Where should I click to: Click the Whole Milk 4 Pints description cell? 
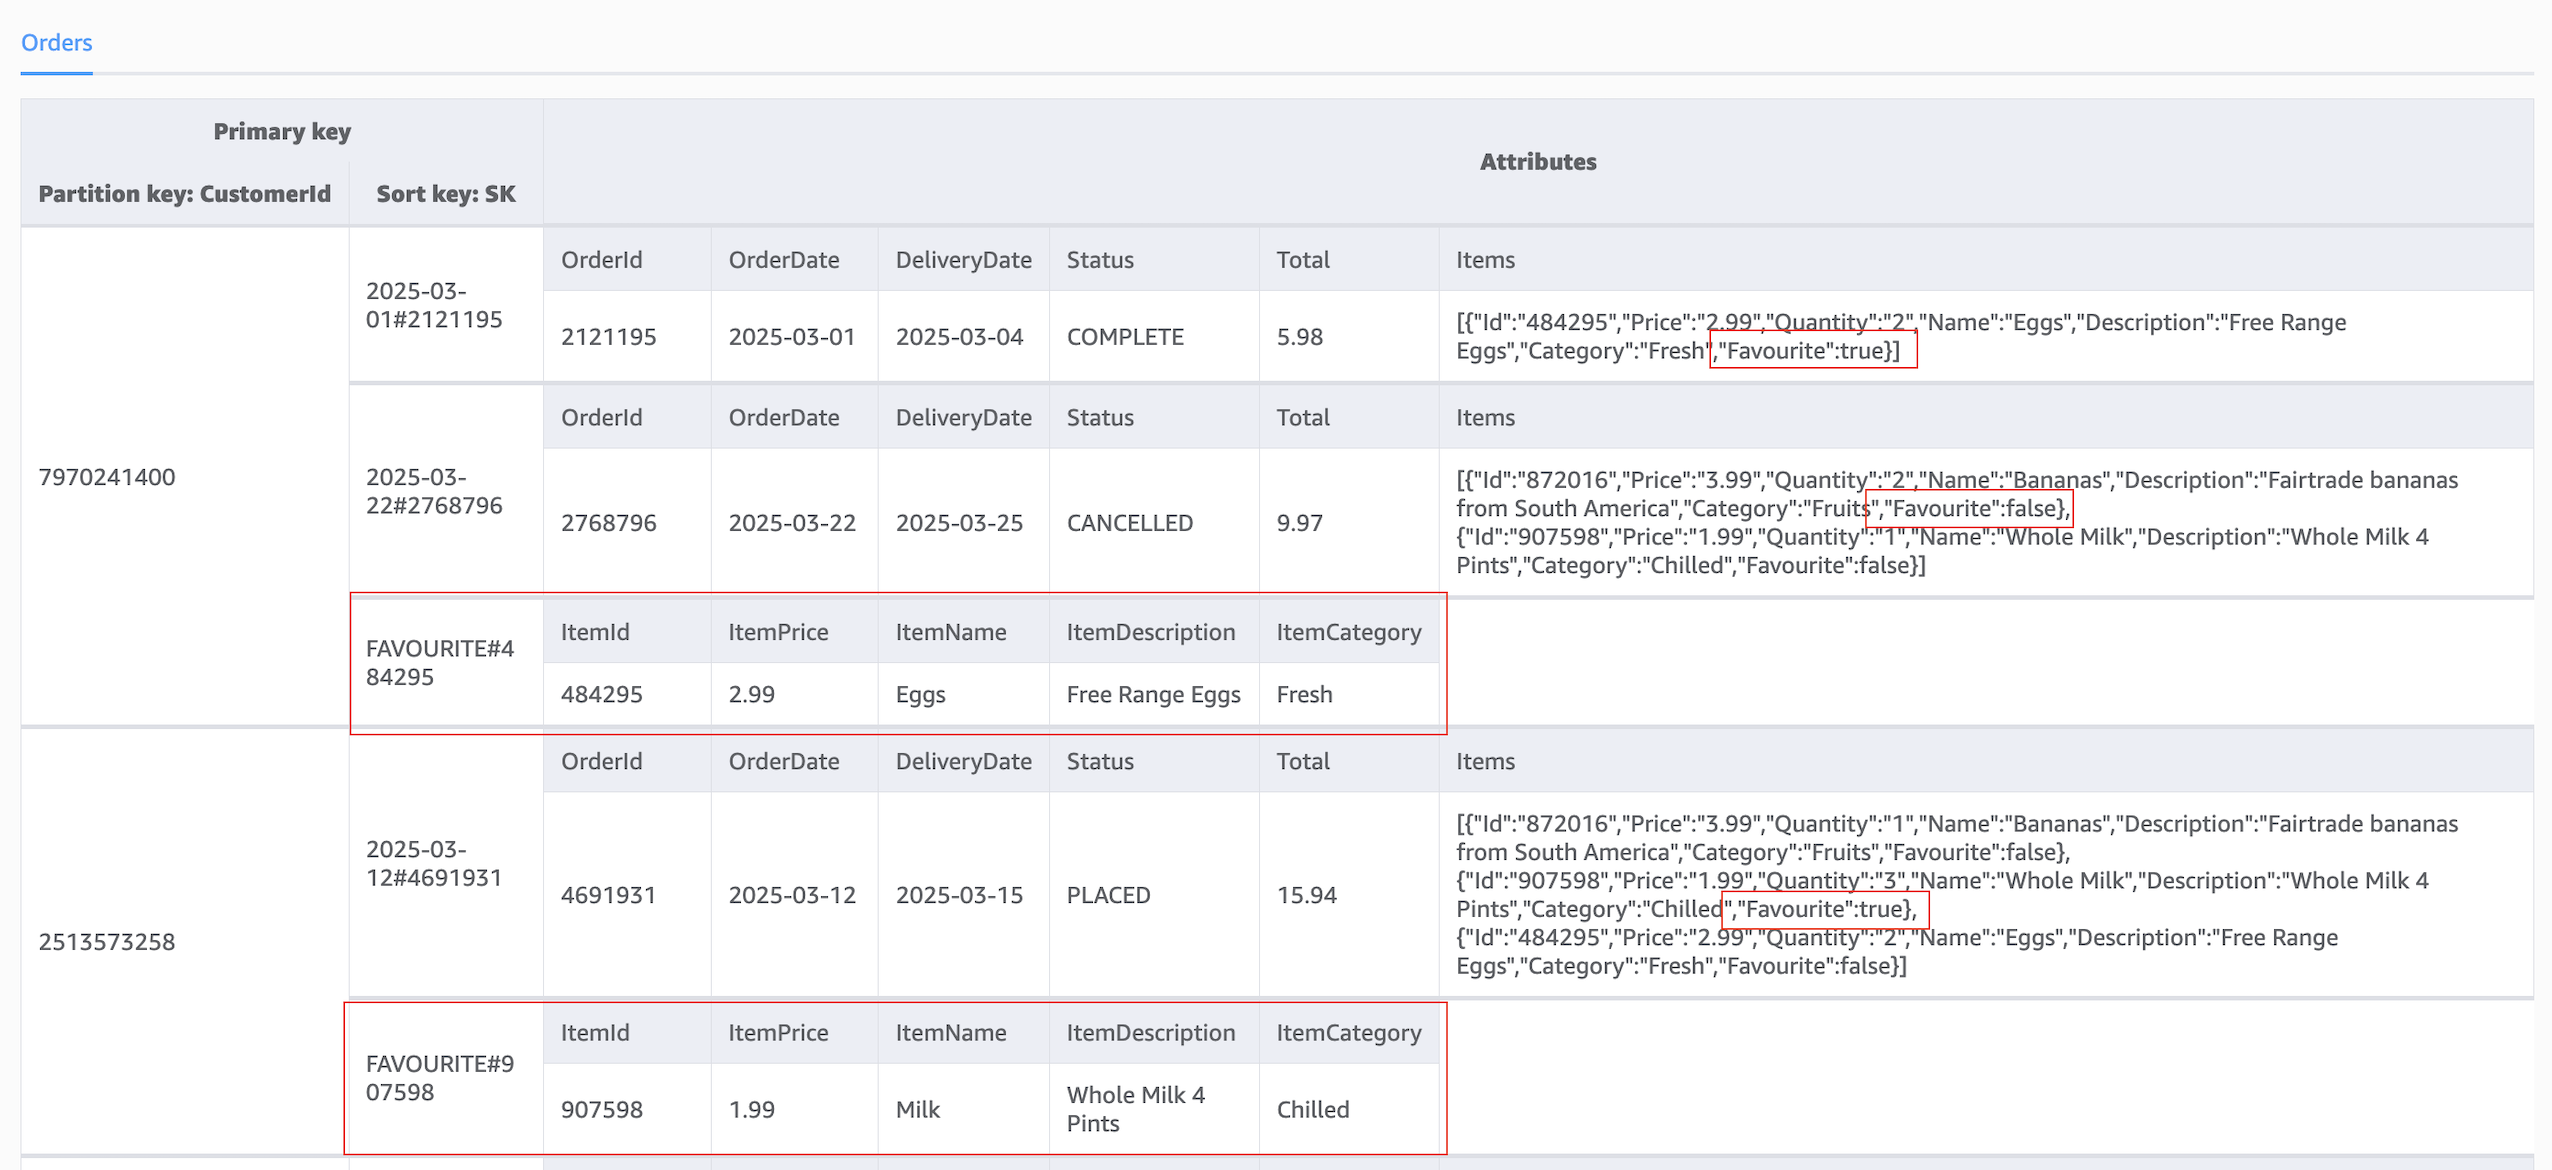tap(1137, 1109)
